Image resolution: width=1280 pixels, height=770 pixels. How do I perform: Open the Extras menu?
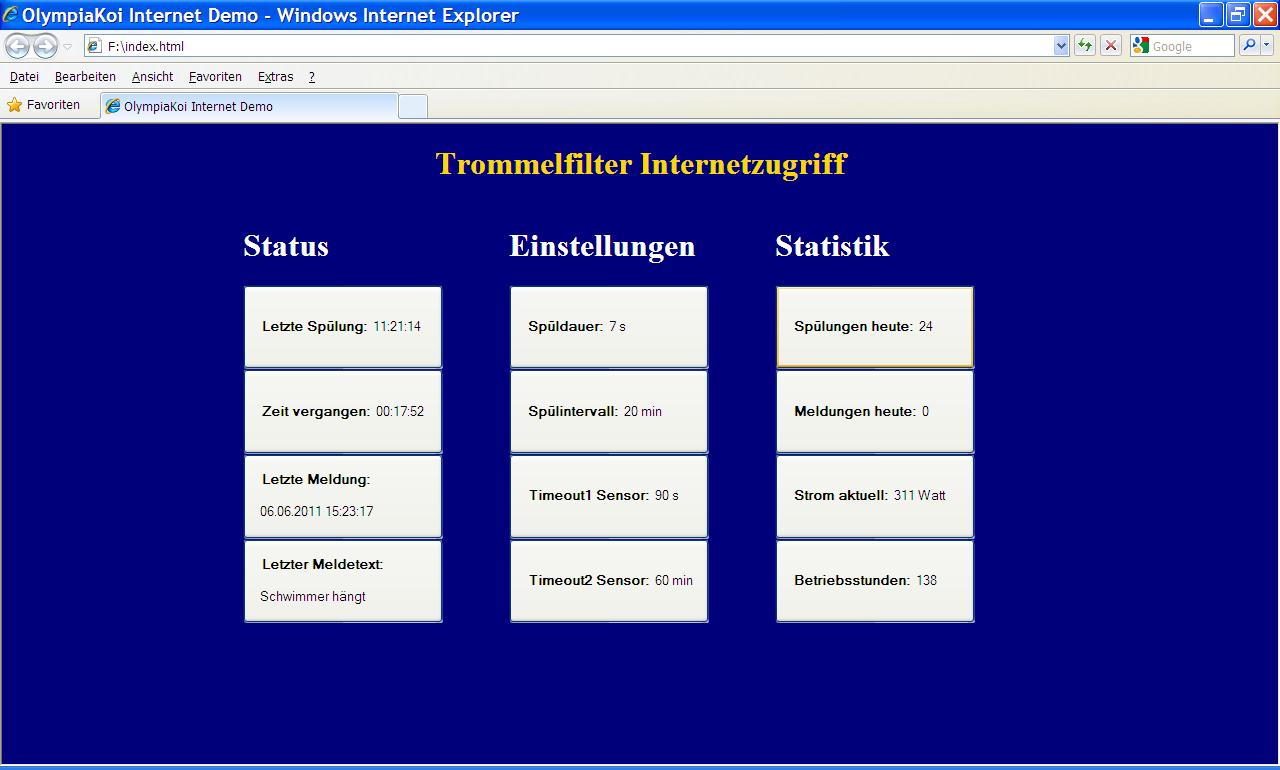(x=275, y=77)
